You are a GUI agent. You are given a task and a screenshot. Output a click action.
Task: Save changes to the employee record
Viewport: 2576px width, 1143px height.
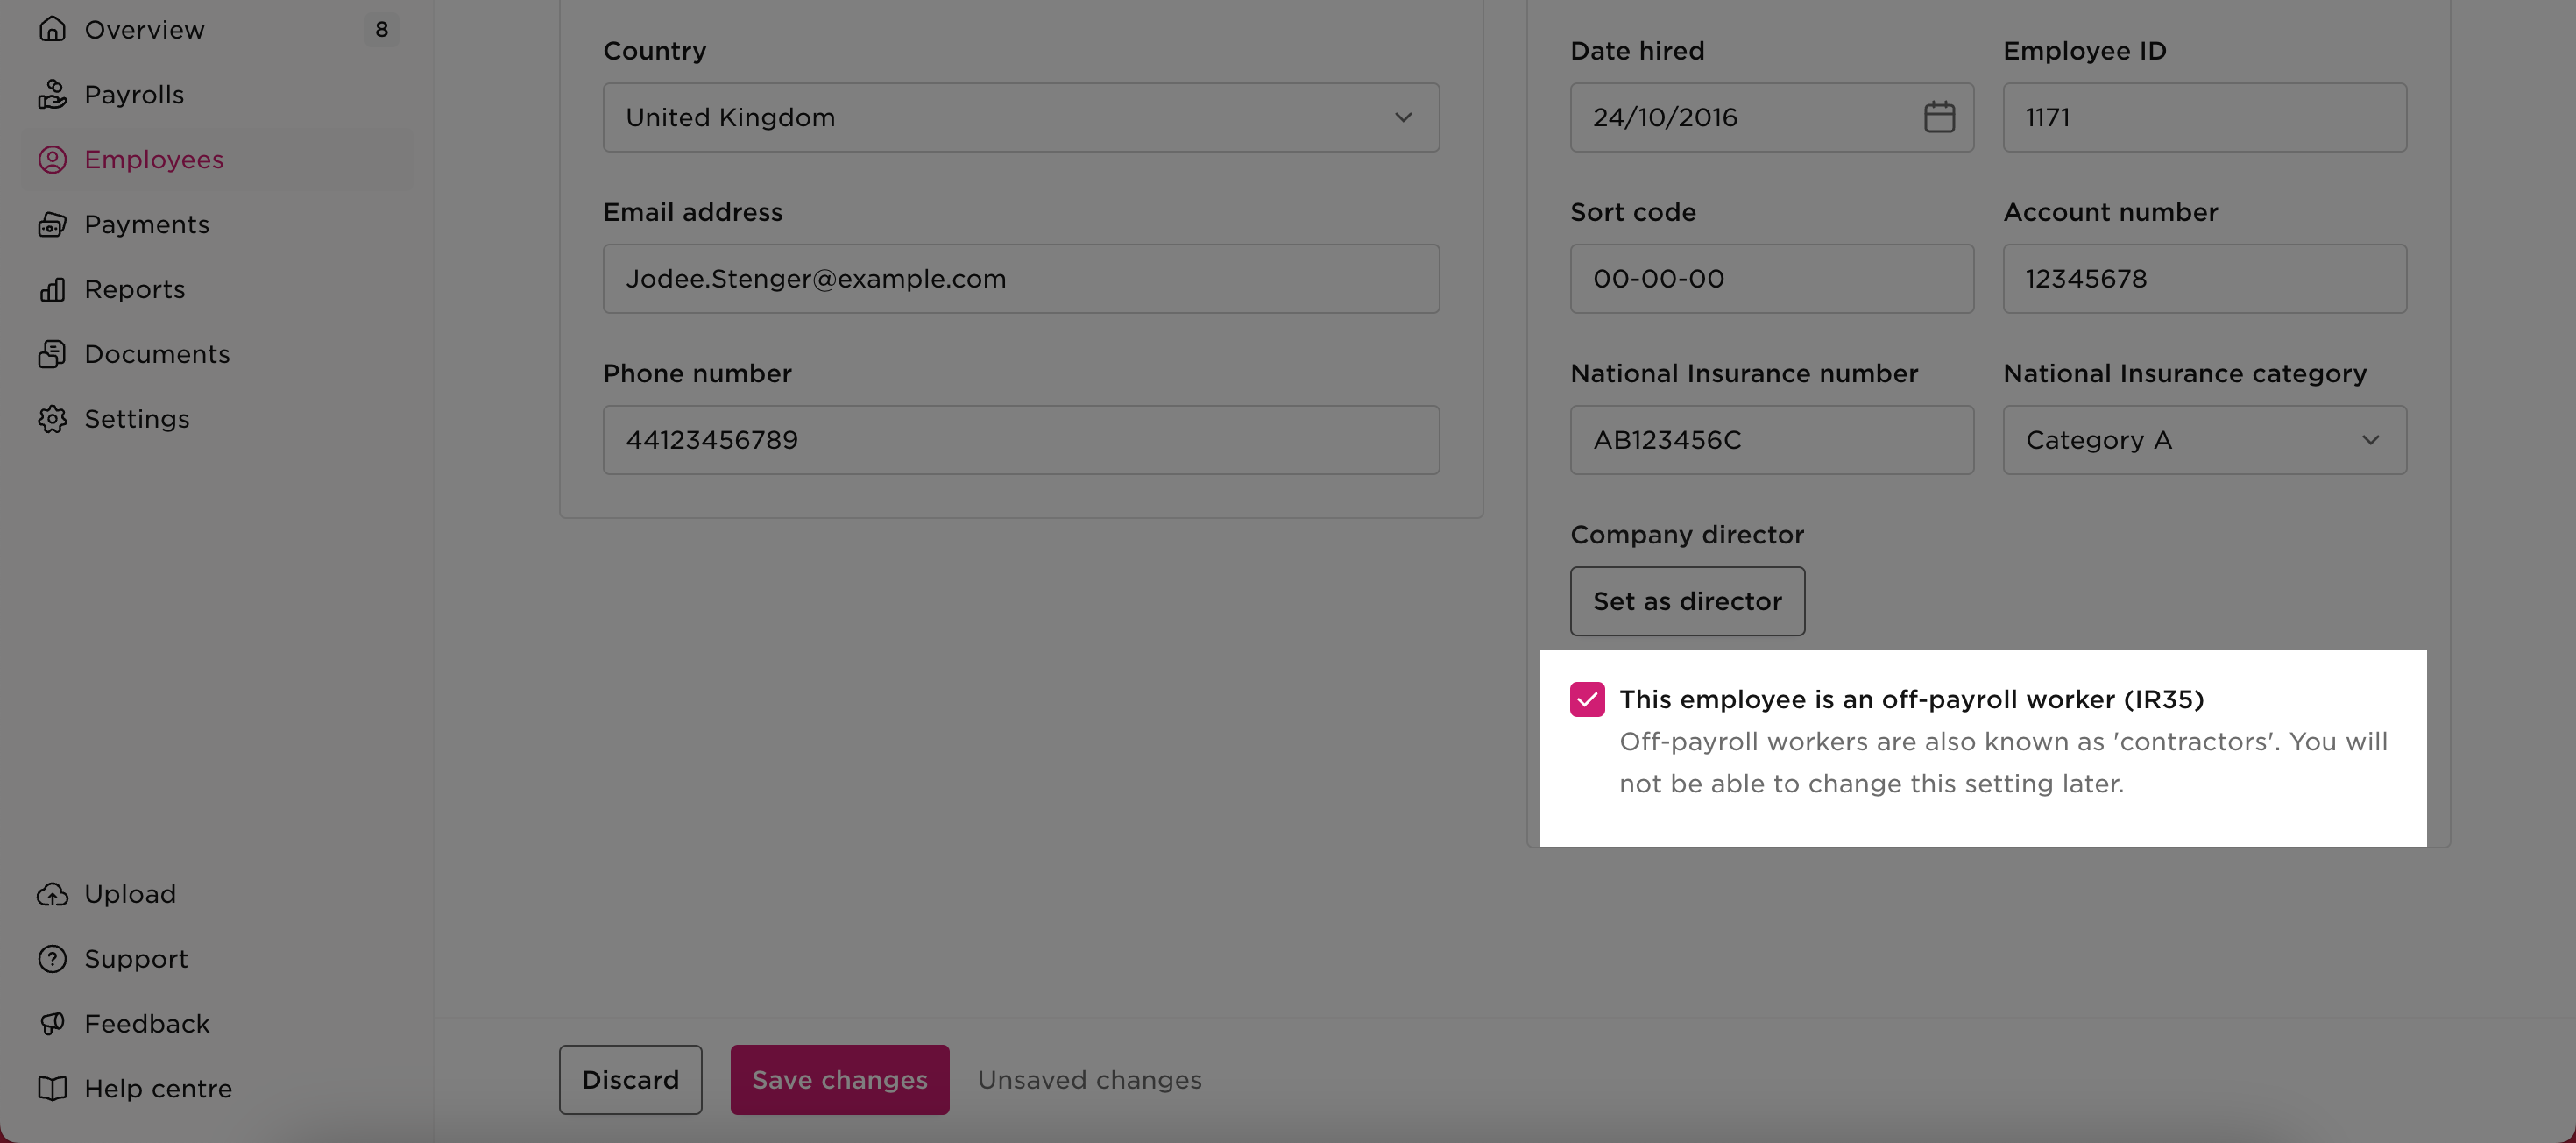(839, 1079)
